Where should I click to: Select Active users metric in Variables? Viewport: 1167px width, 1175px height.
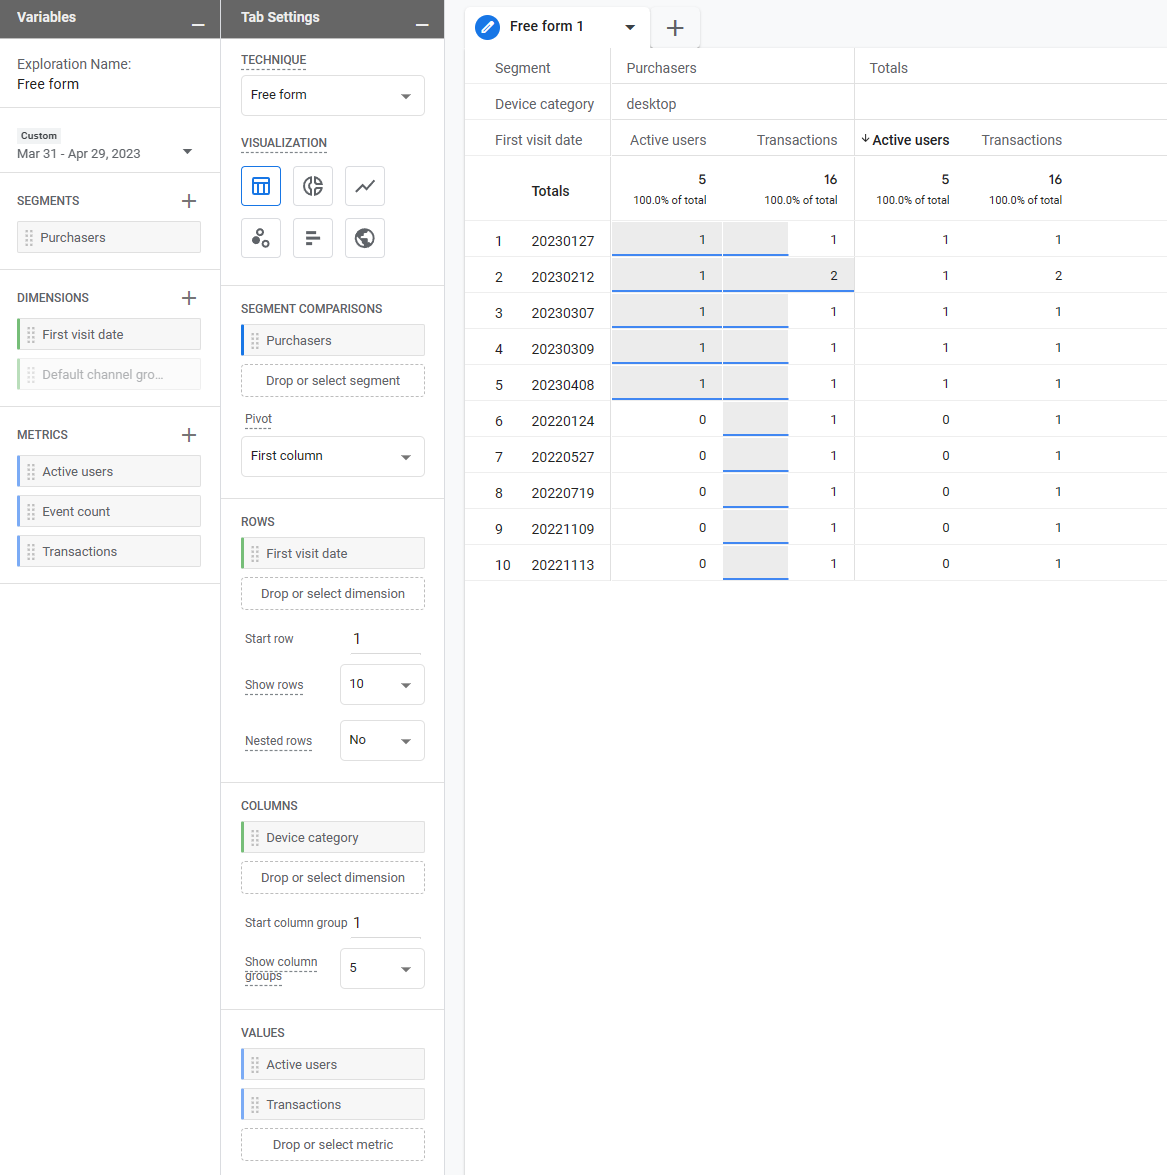click(x=109, y=471)
